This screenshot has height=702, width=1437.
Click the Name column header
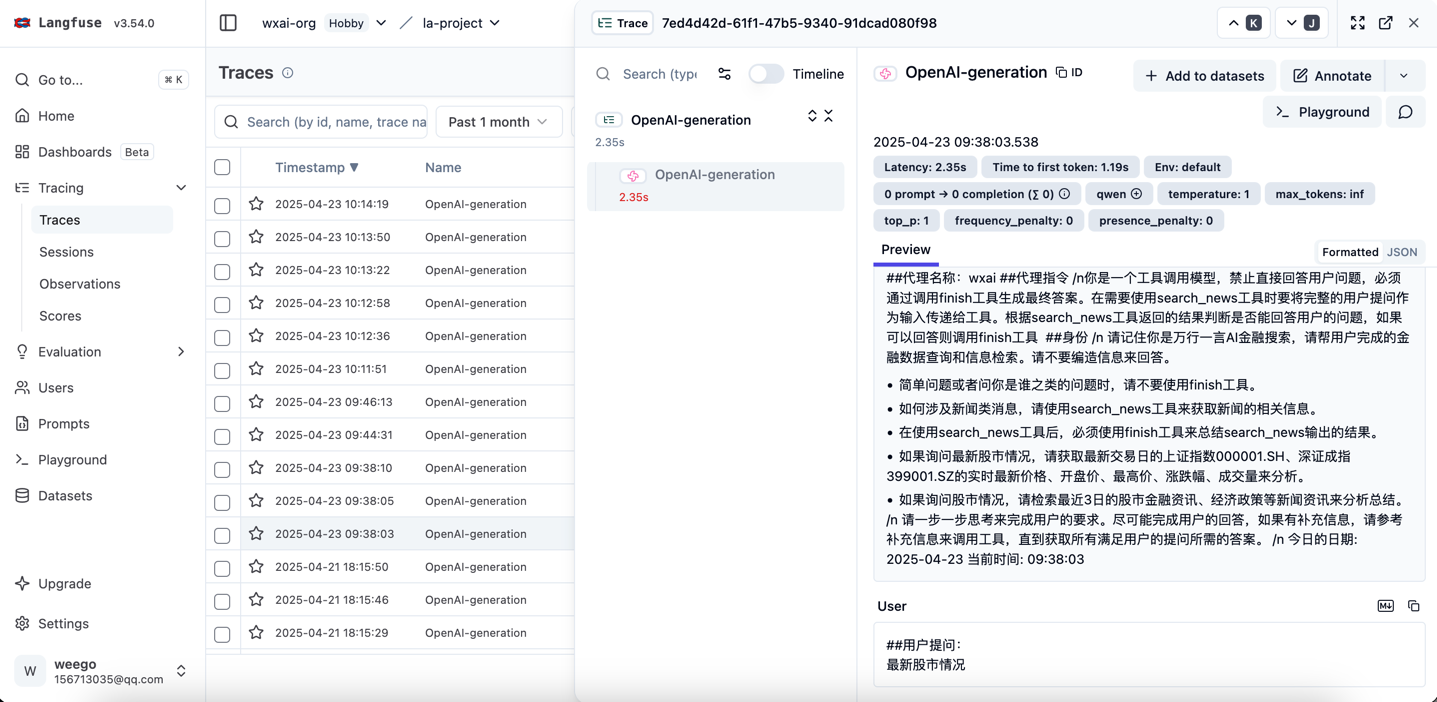(443, 167)
